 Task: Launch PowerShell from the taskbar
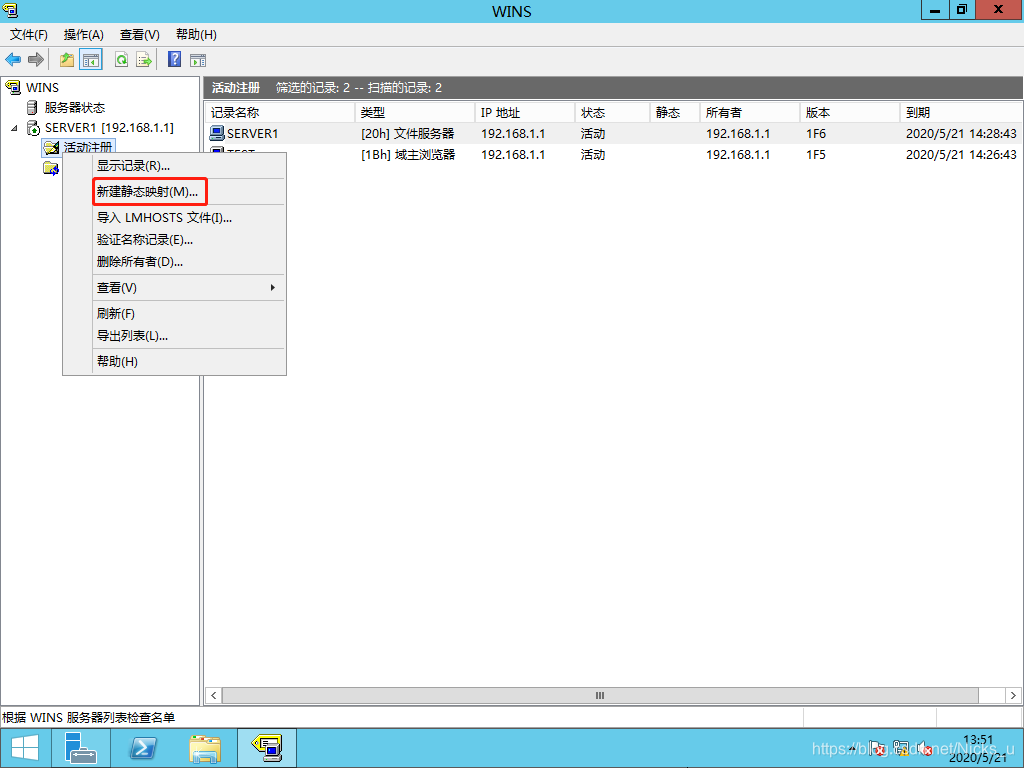(x=142, y=748)
